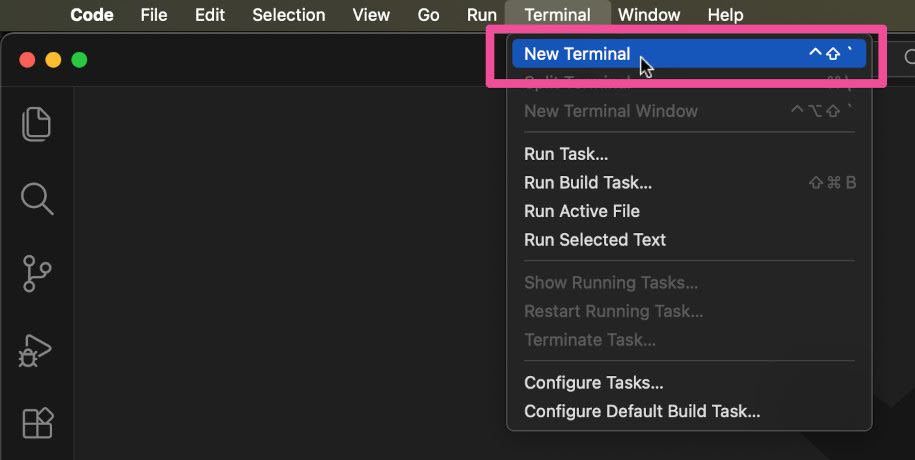Click the yellow minimize traffic light

pyautogui.click(x=53, y=60)
